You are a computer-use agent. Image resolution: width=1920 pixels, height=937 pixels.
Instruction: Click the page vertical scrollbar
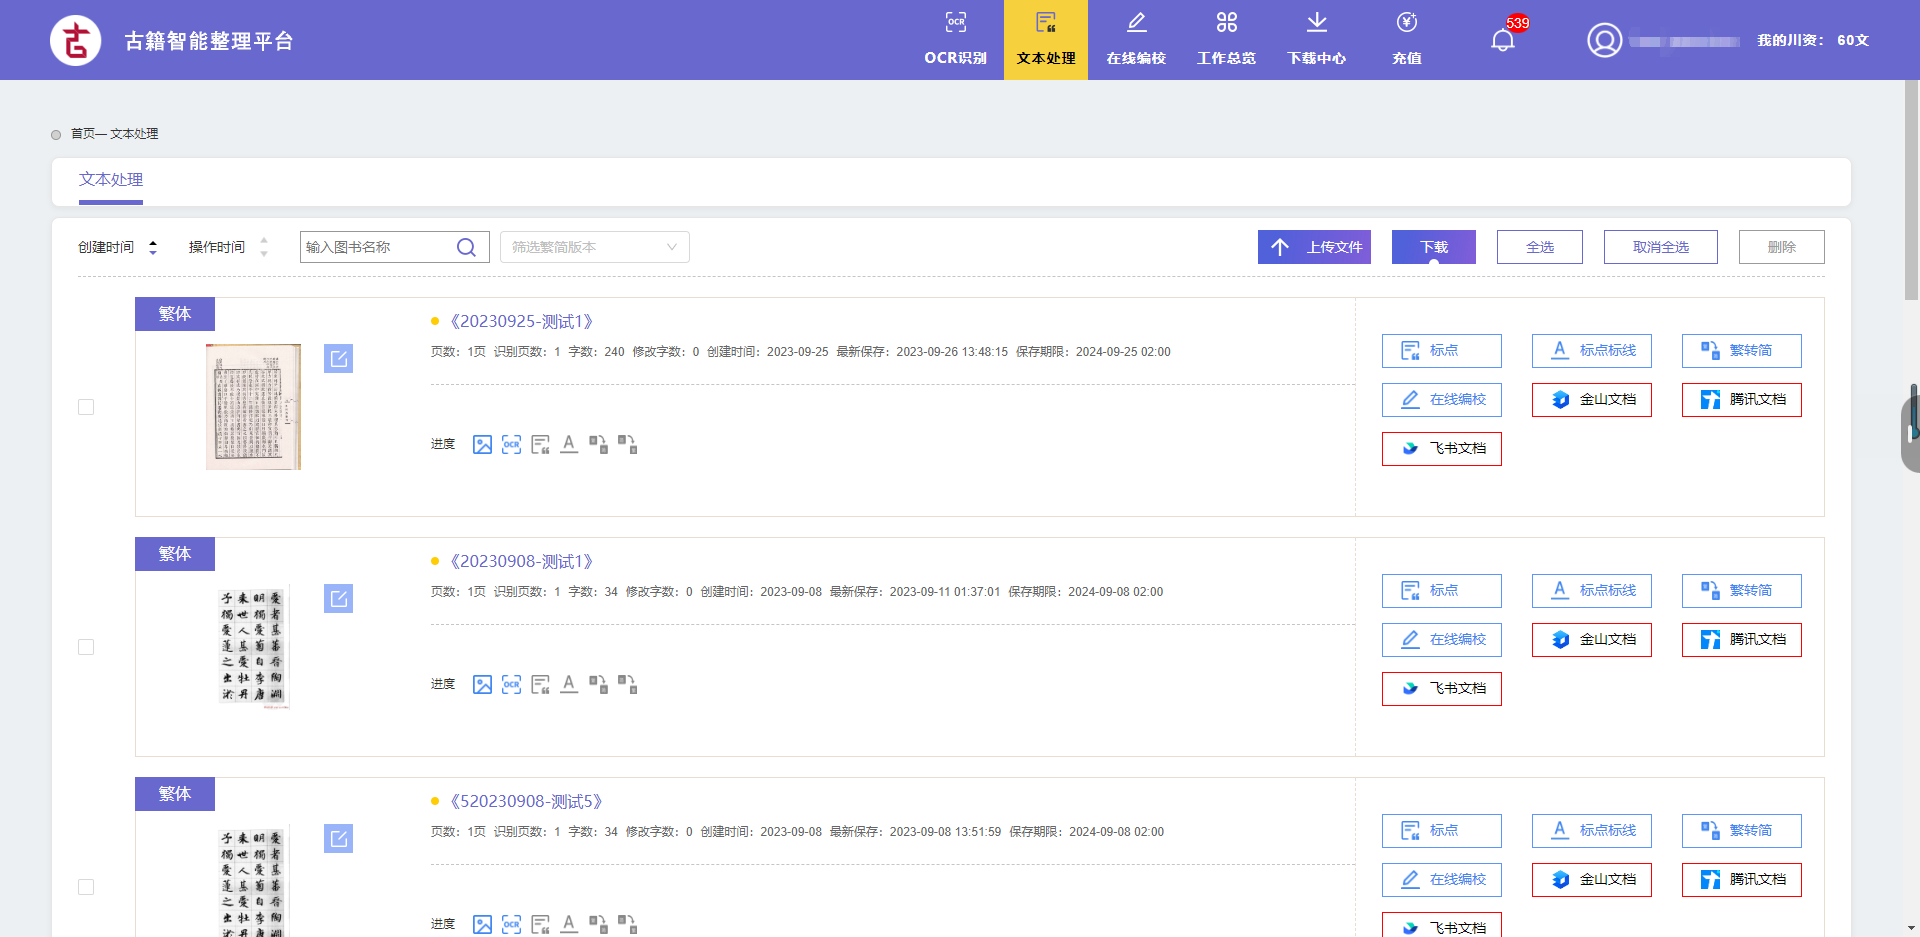[1911, 190]
